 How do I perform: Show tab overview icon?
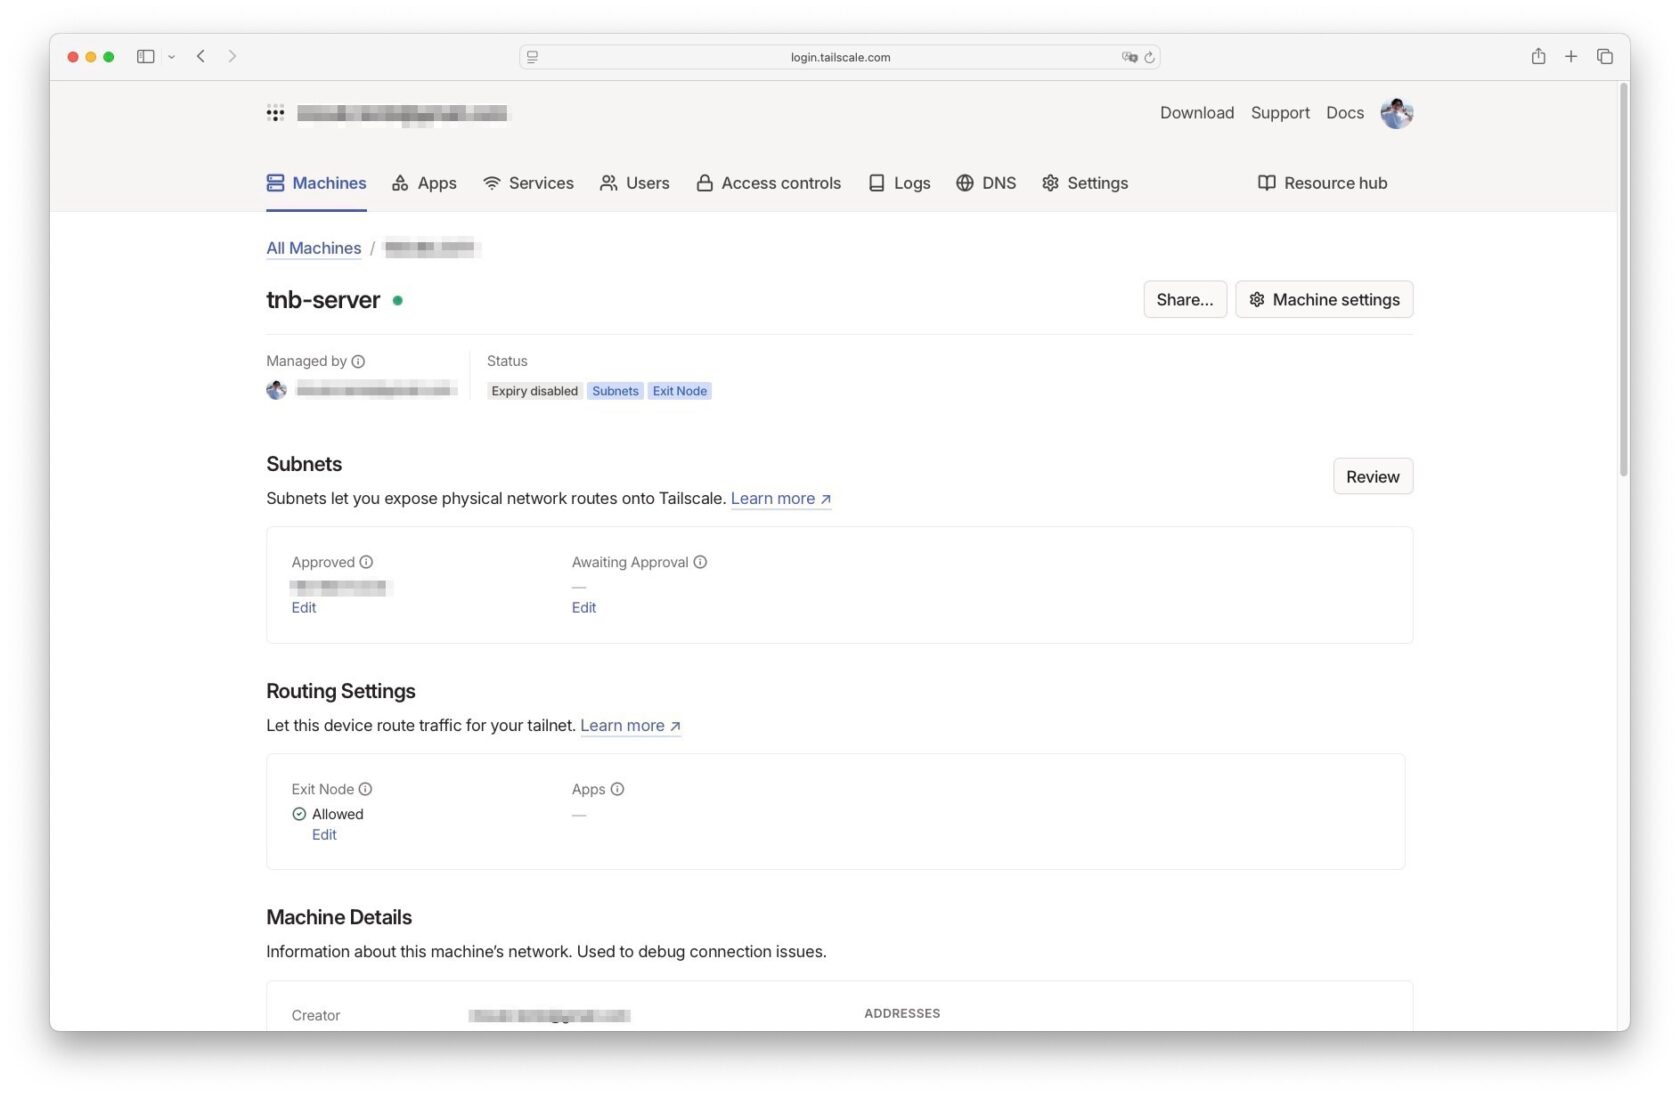(1605, 57)
